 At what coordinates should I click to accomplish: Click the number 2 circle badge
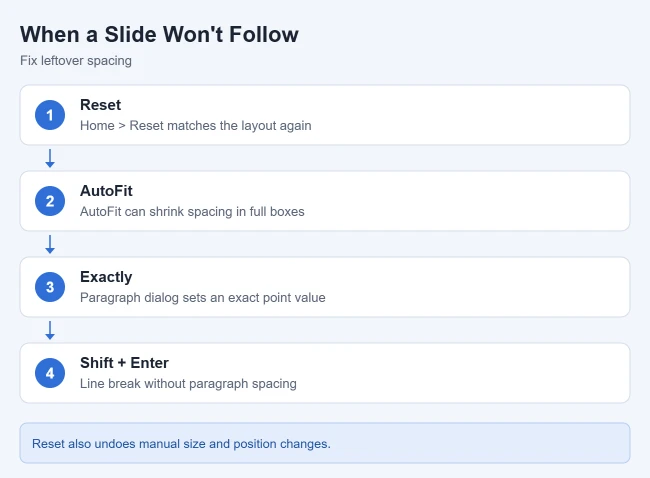click(x=50, y=201)
